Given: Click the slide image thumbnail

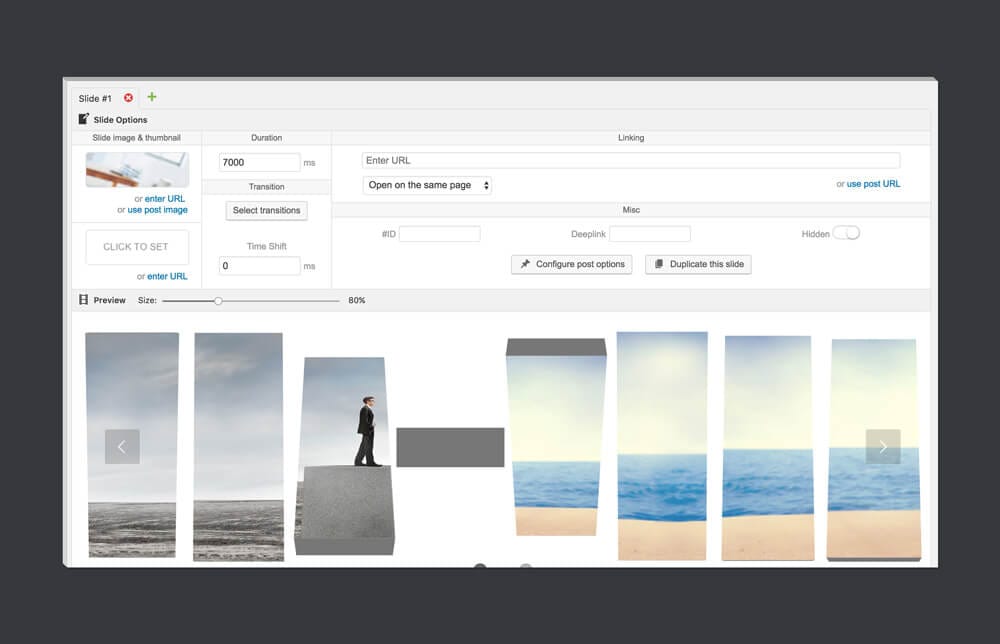Looking at the screenshot, I should pos(137,170).
